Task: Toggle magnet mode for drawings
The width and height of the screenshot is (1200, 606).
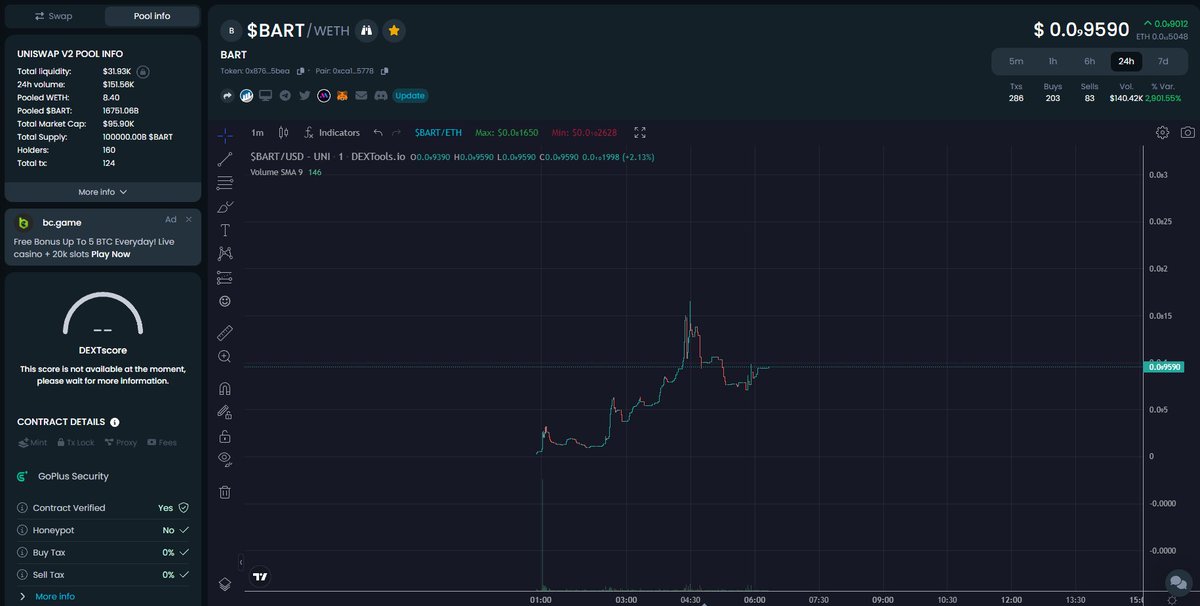Action: pos(225,389)
